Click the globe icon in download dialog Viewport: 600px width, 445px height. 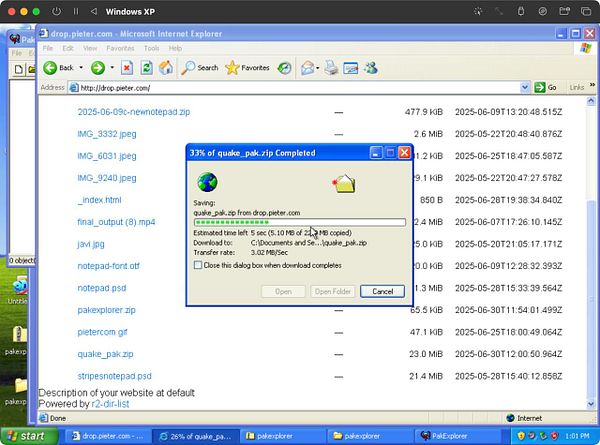pos(207,182)
